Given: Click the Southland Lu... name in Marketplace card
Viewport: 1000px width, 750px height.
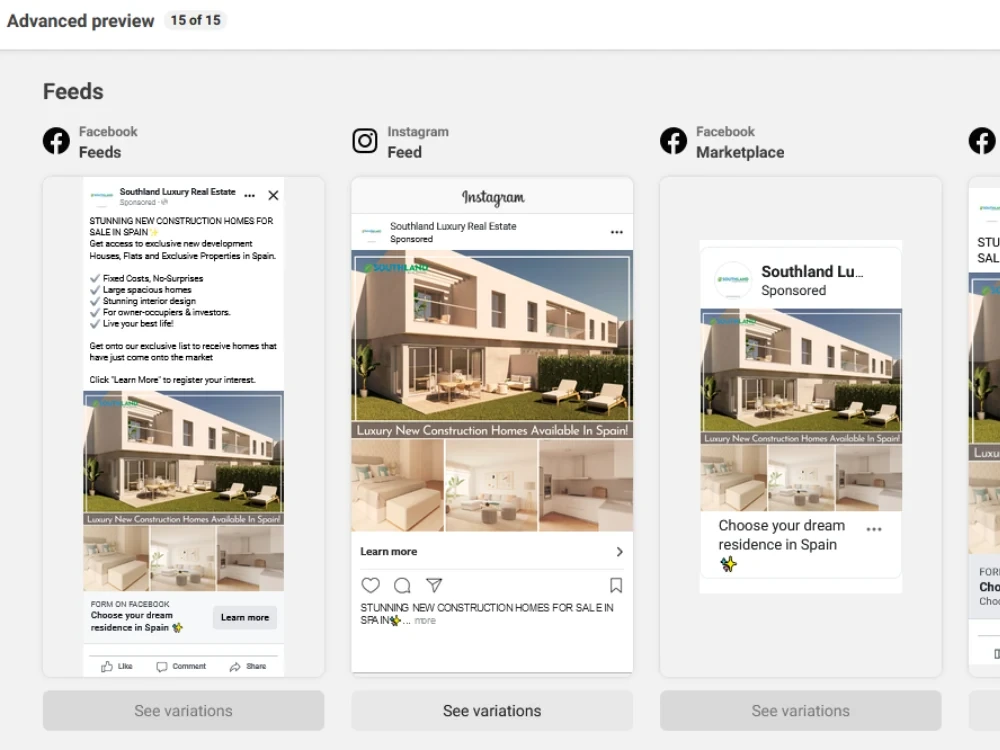Looking at the screenshot, I should tap(812, 272).
